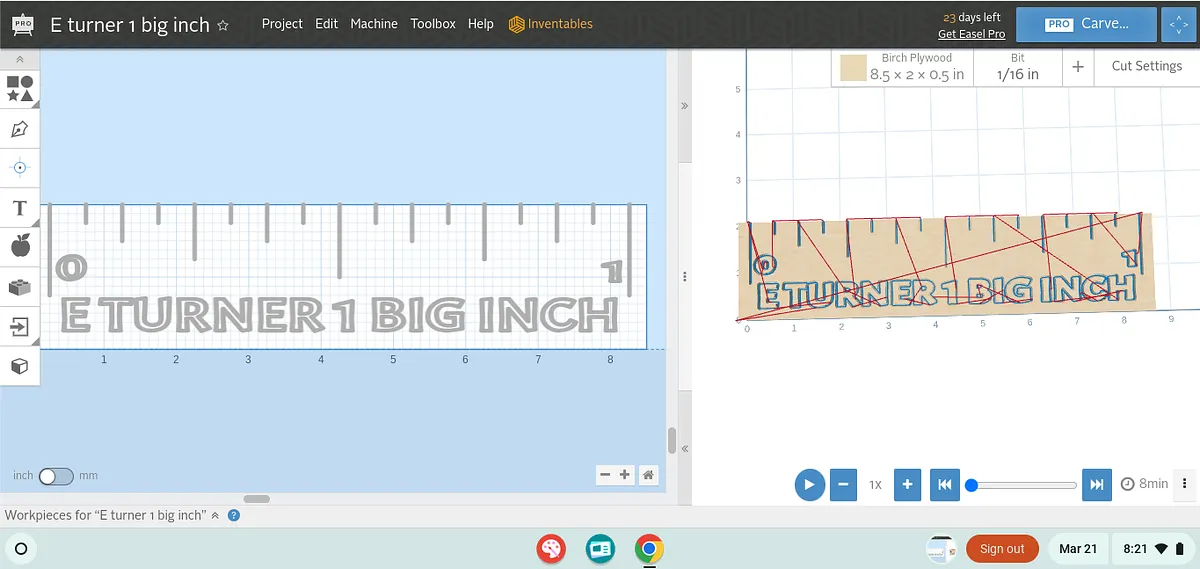
Task: Open the apple icon library
Action: (20, 246)
